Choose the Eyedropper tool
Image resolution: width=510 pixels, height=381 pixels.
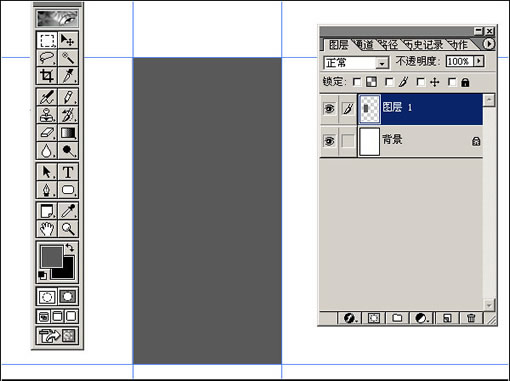pyautogui.click(x=68, y=211)
